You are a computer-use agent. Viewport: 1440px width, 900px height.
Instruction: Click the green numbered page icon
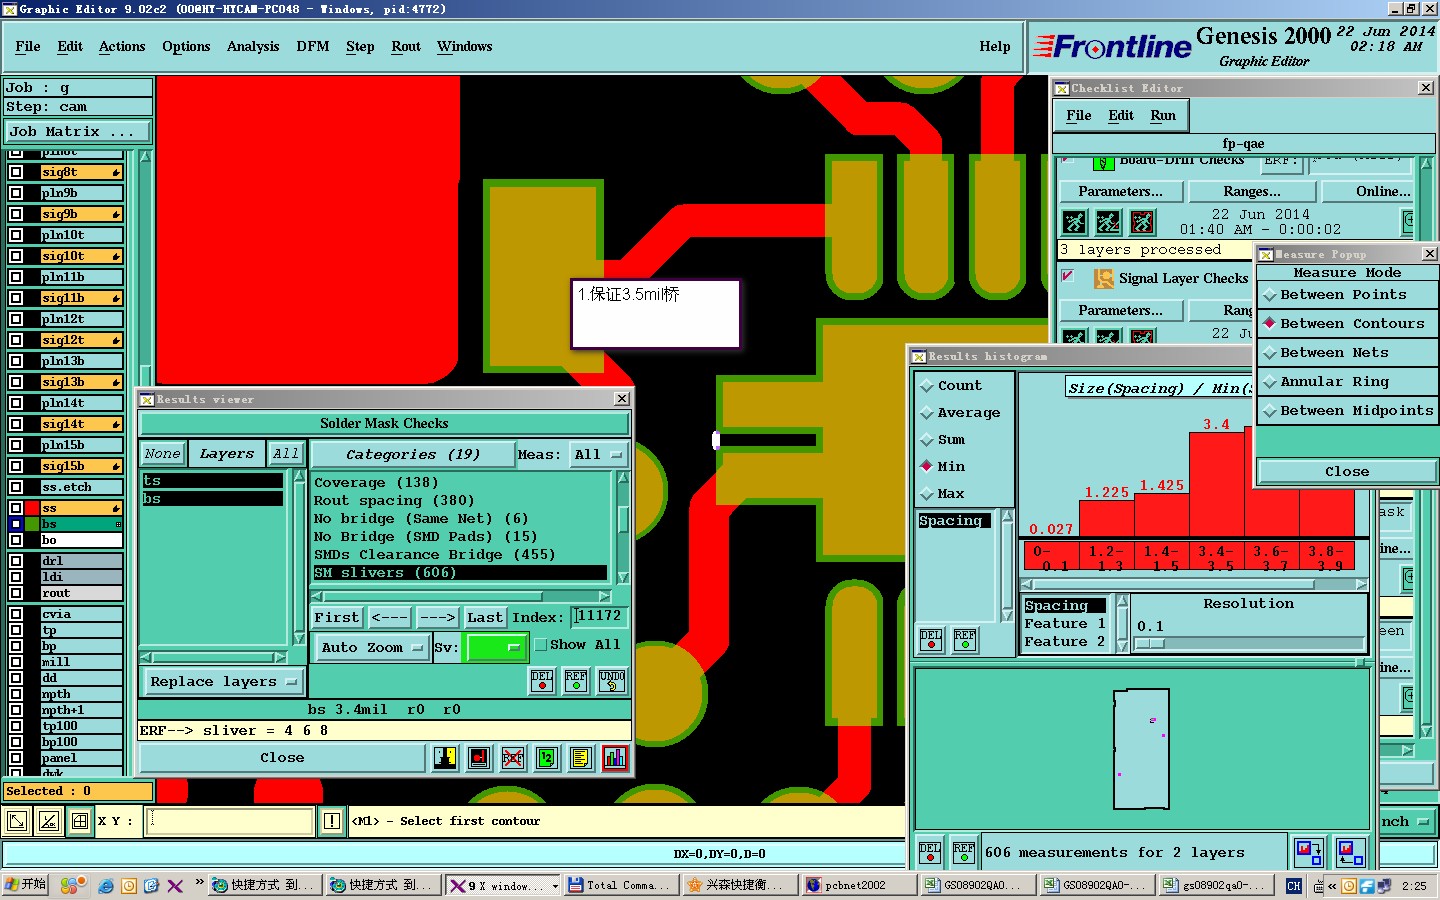tap(546, 758)
